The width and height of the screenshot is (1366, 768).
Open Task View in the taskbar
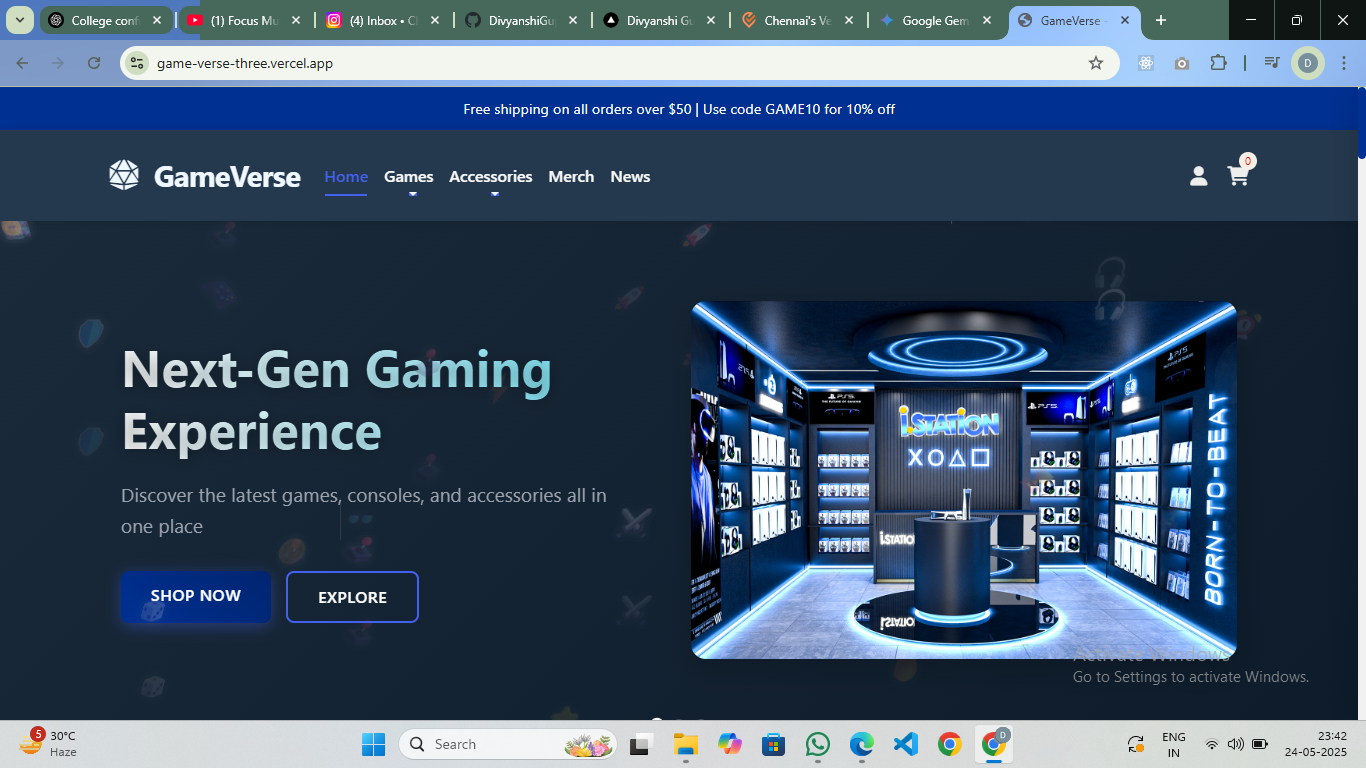pos(639,744)
